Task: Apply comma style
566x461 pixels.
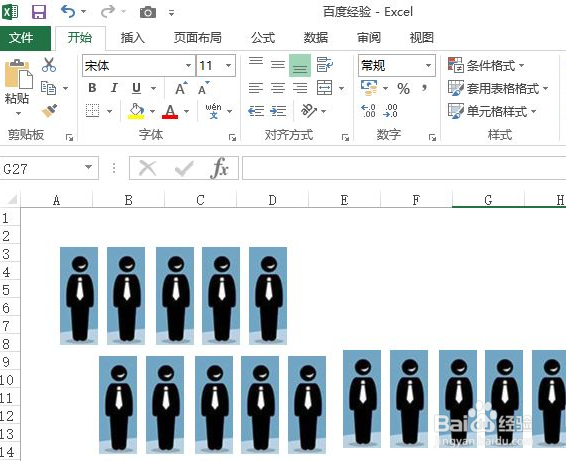Action: (424, 88)
